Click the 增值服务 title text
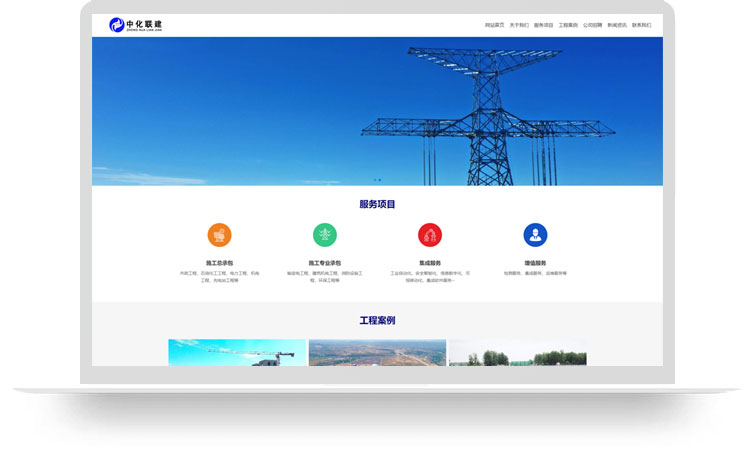 click(x=535, y=263)
